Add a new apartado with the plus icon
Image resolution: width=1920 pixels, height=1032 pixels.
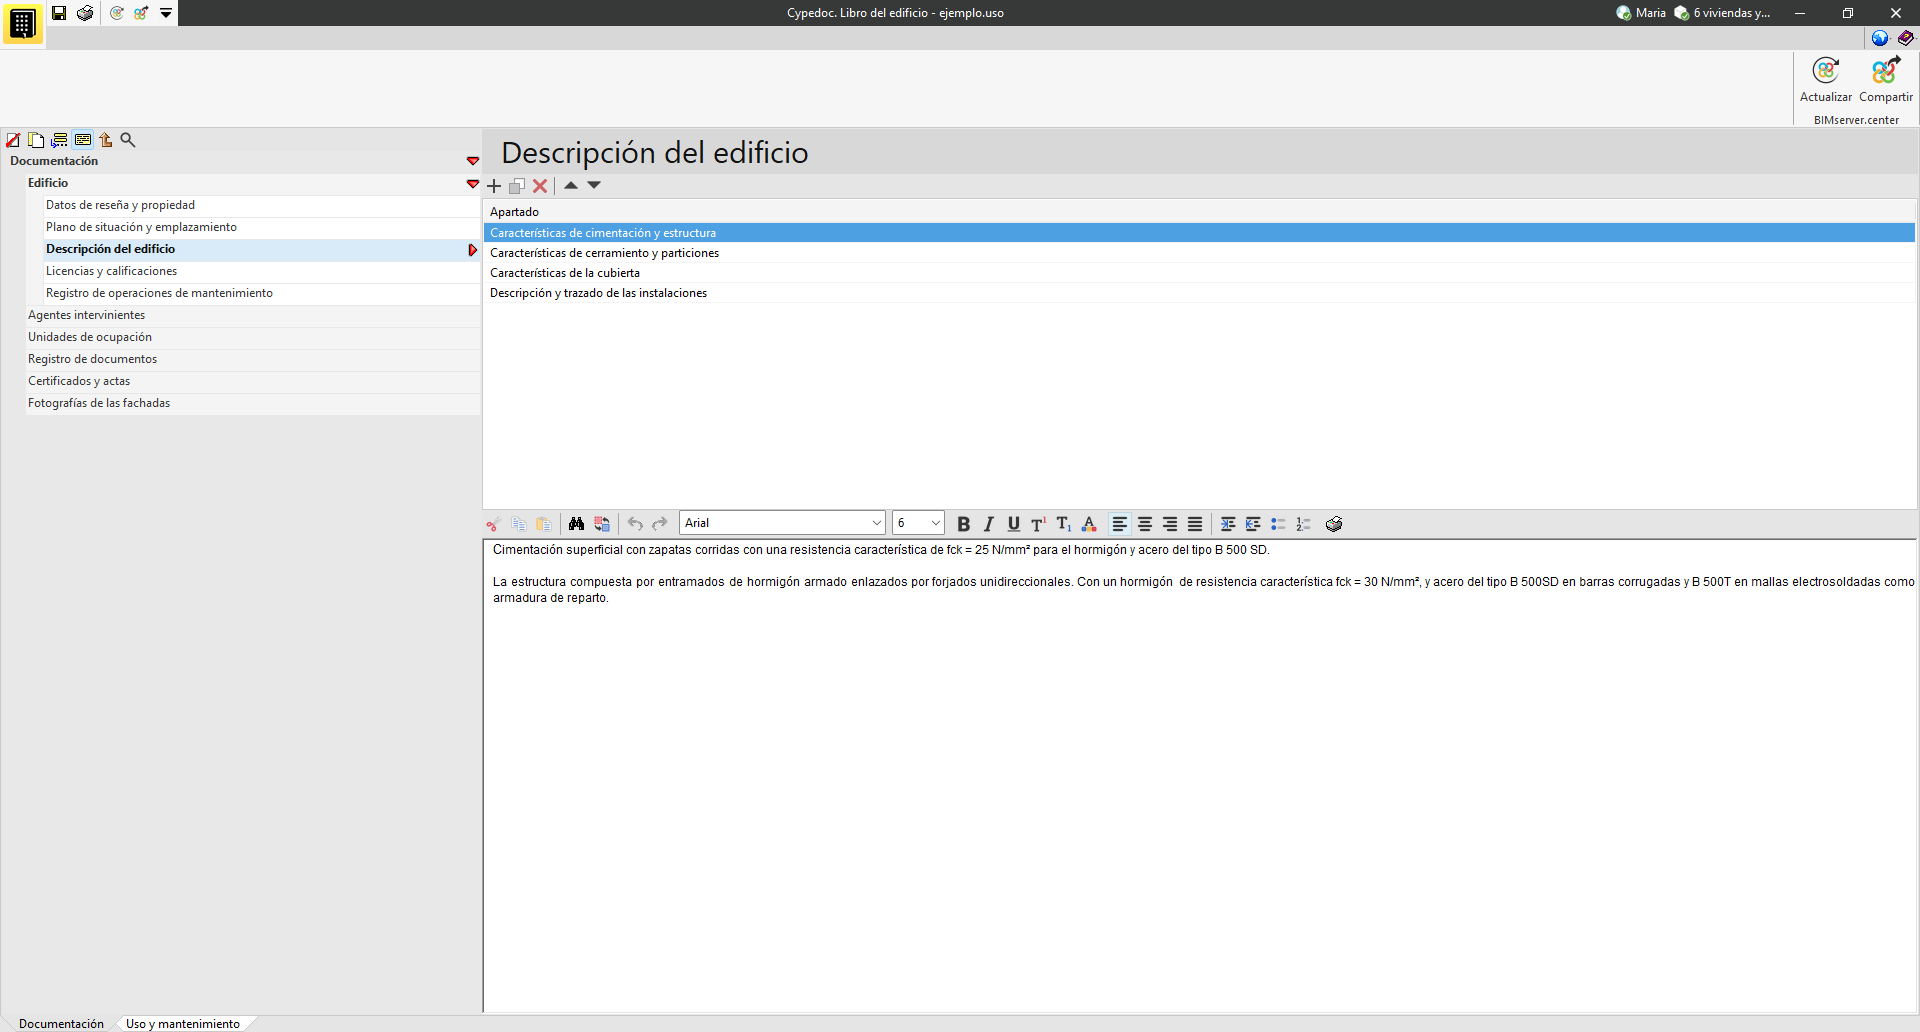coord(494,186)
